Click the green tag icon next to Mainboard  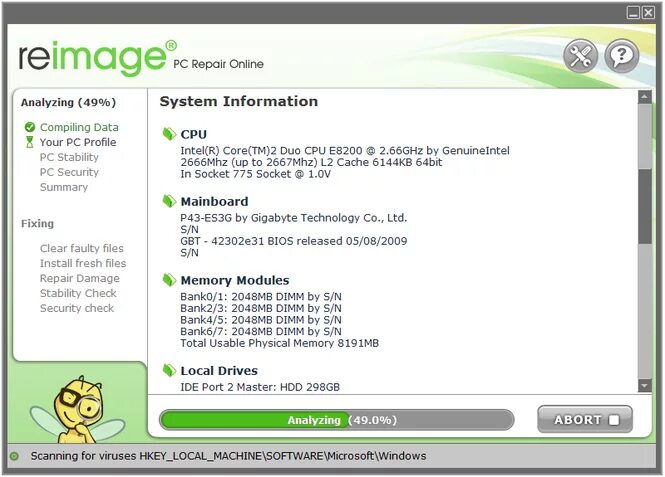tap(169, 201)
